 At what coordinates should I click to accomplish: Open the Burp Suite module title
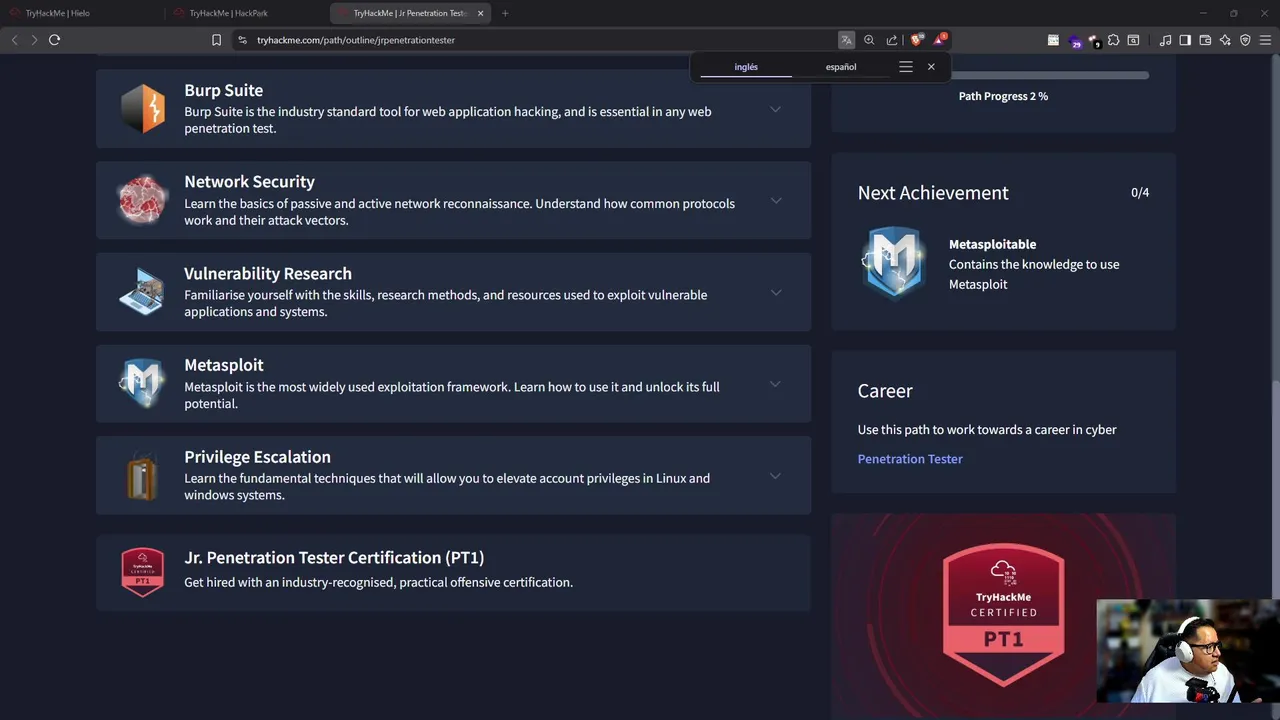click(x=224, y=90)
